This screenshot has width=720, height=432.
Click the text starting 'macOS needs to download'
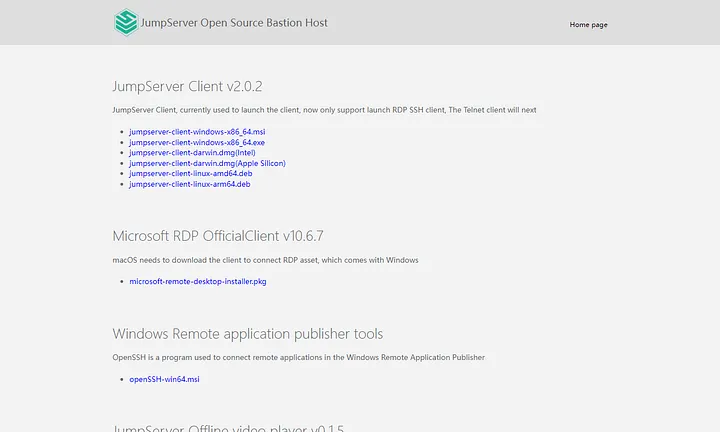pos(265,260)
